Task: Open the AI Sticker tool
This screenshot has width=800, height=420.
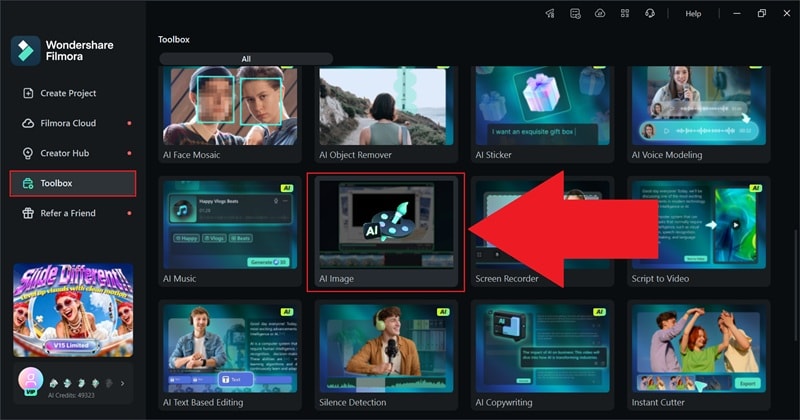Action: click(542, 114)
